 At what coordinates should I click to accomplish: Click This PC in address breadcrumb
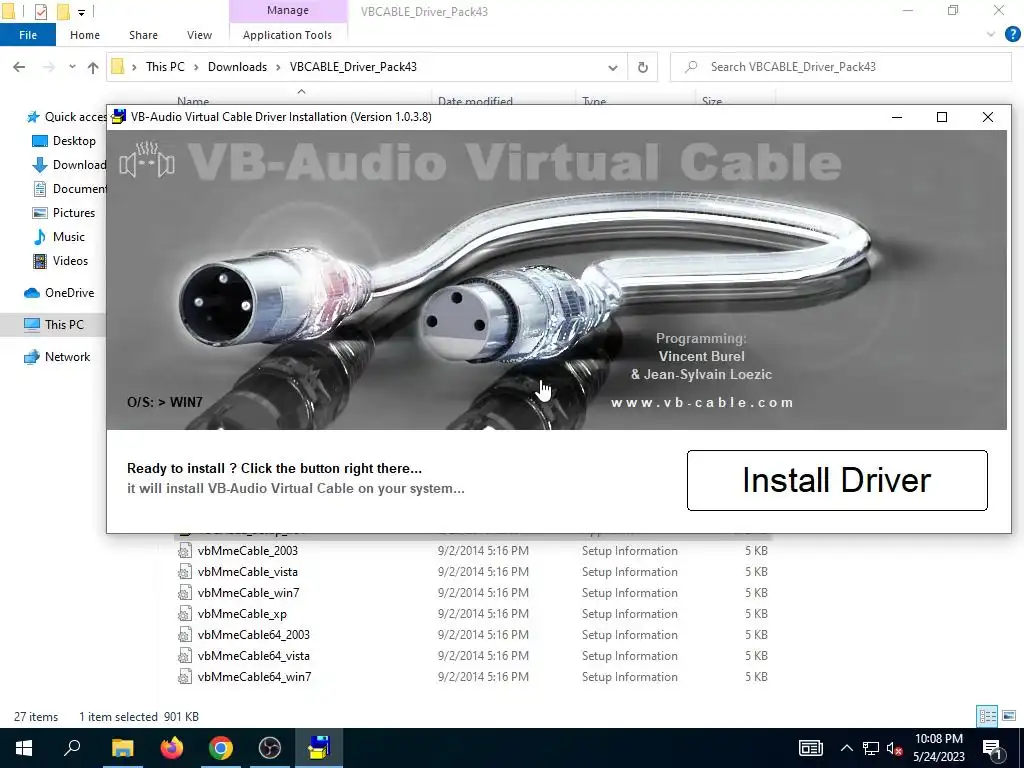pos(165,67)
